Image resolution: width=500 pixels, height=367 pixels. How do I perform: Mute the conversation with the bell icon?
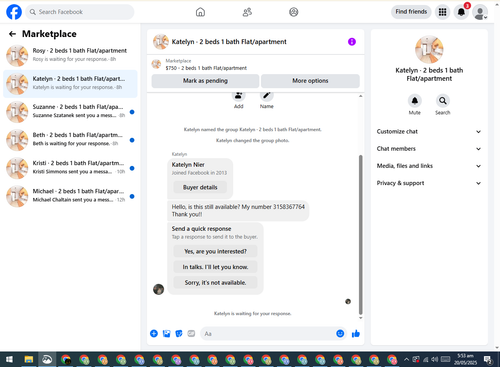coord(415,101)
